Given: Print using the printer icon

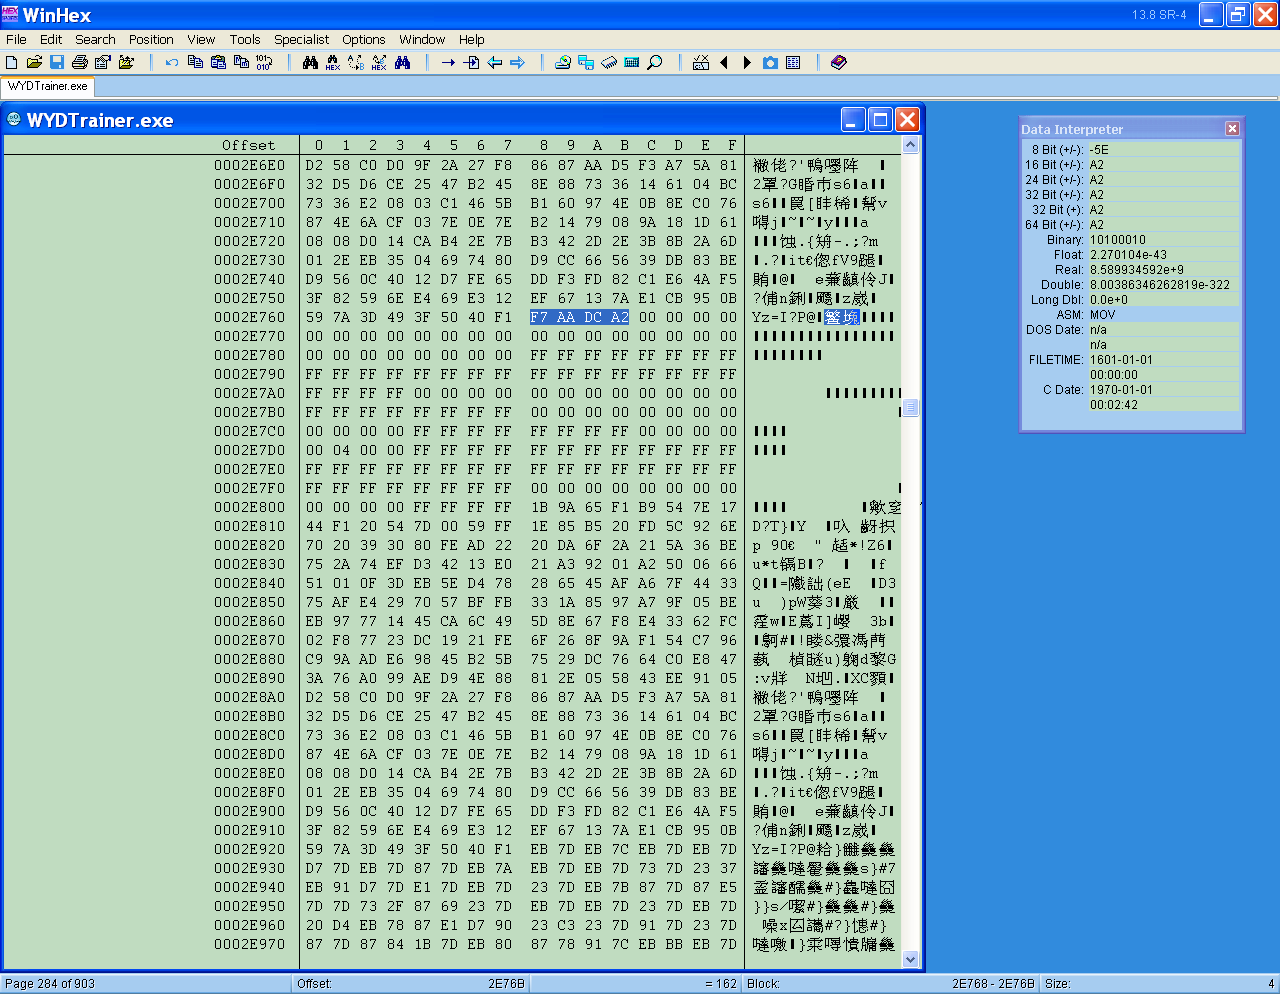Looking at the screenshot, I should (80, 62).
